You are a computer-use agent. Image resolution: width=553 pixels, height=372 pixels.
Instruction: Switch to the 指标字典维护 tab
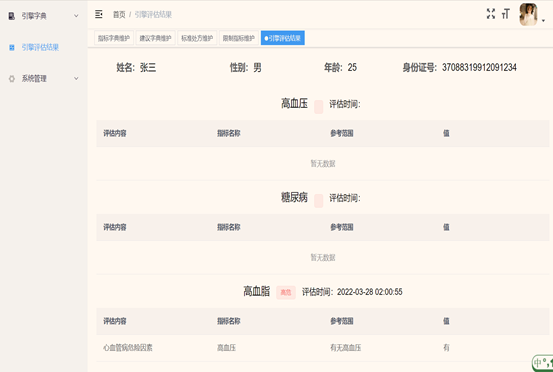click(114, 38)
